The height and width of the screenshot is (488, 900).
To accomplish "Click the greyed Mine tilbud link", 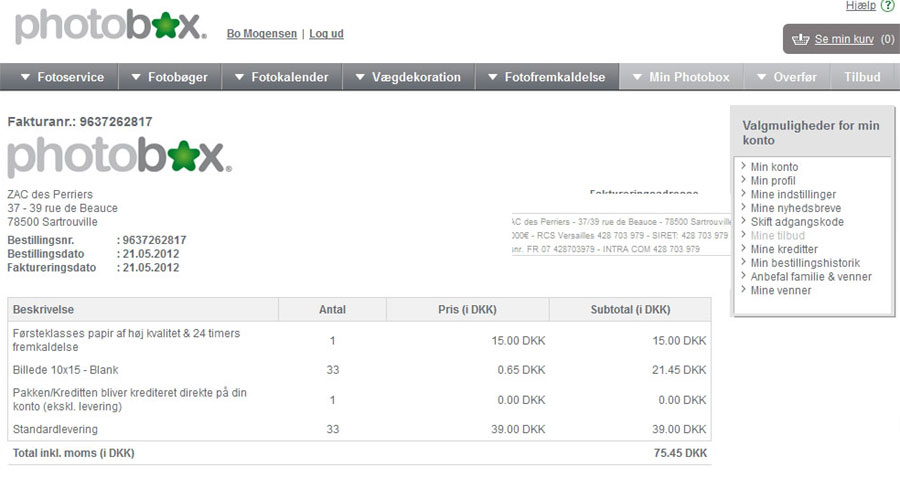I will (x=778, y=236).
